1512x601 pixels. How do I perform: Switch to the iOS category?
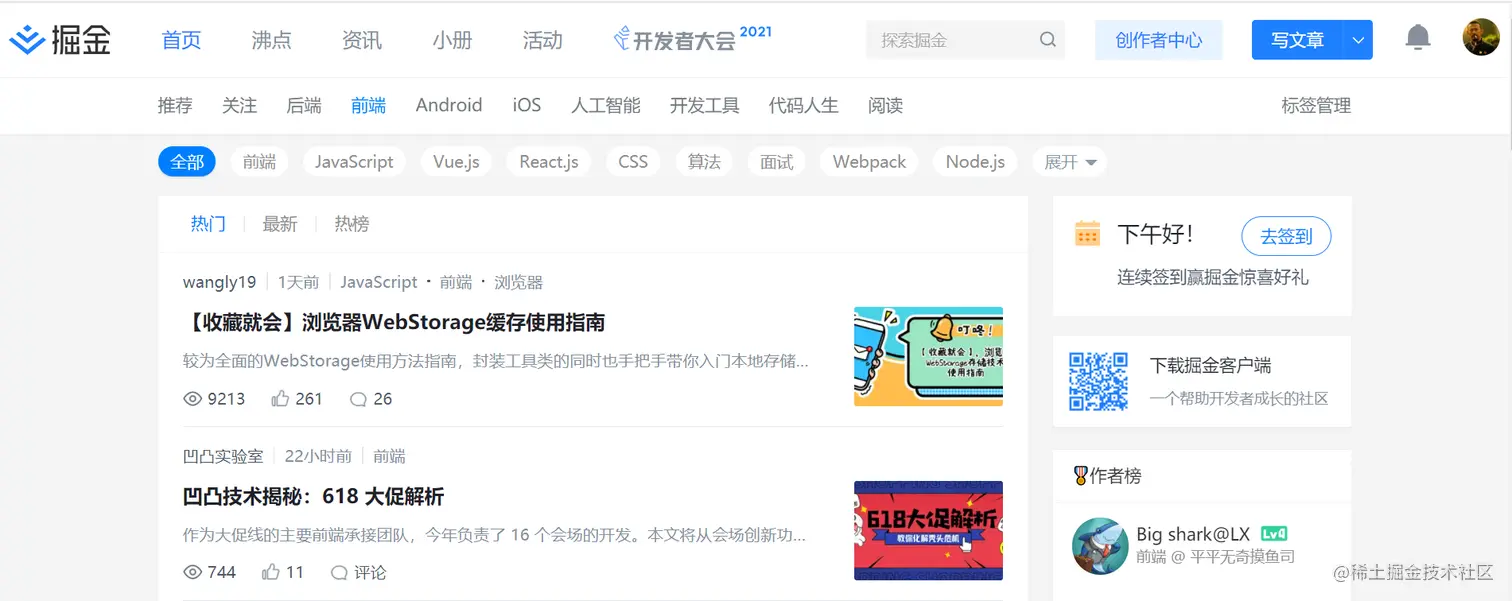point(527,105)
